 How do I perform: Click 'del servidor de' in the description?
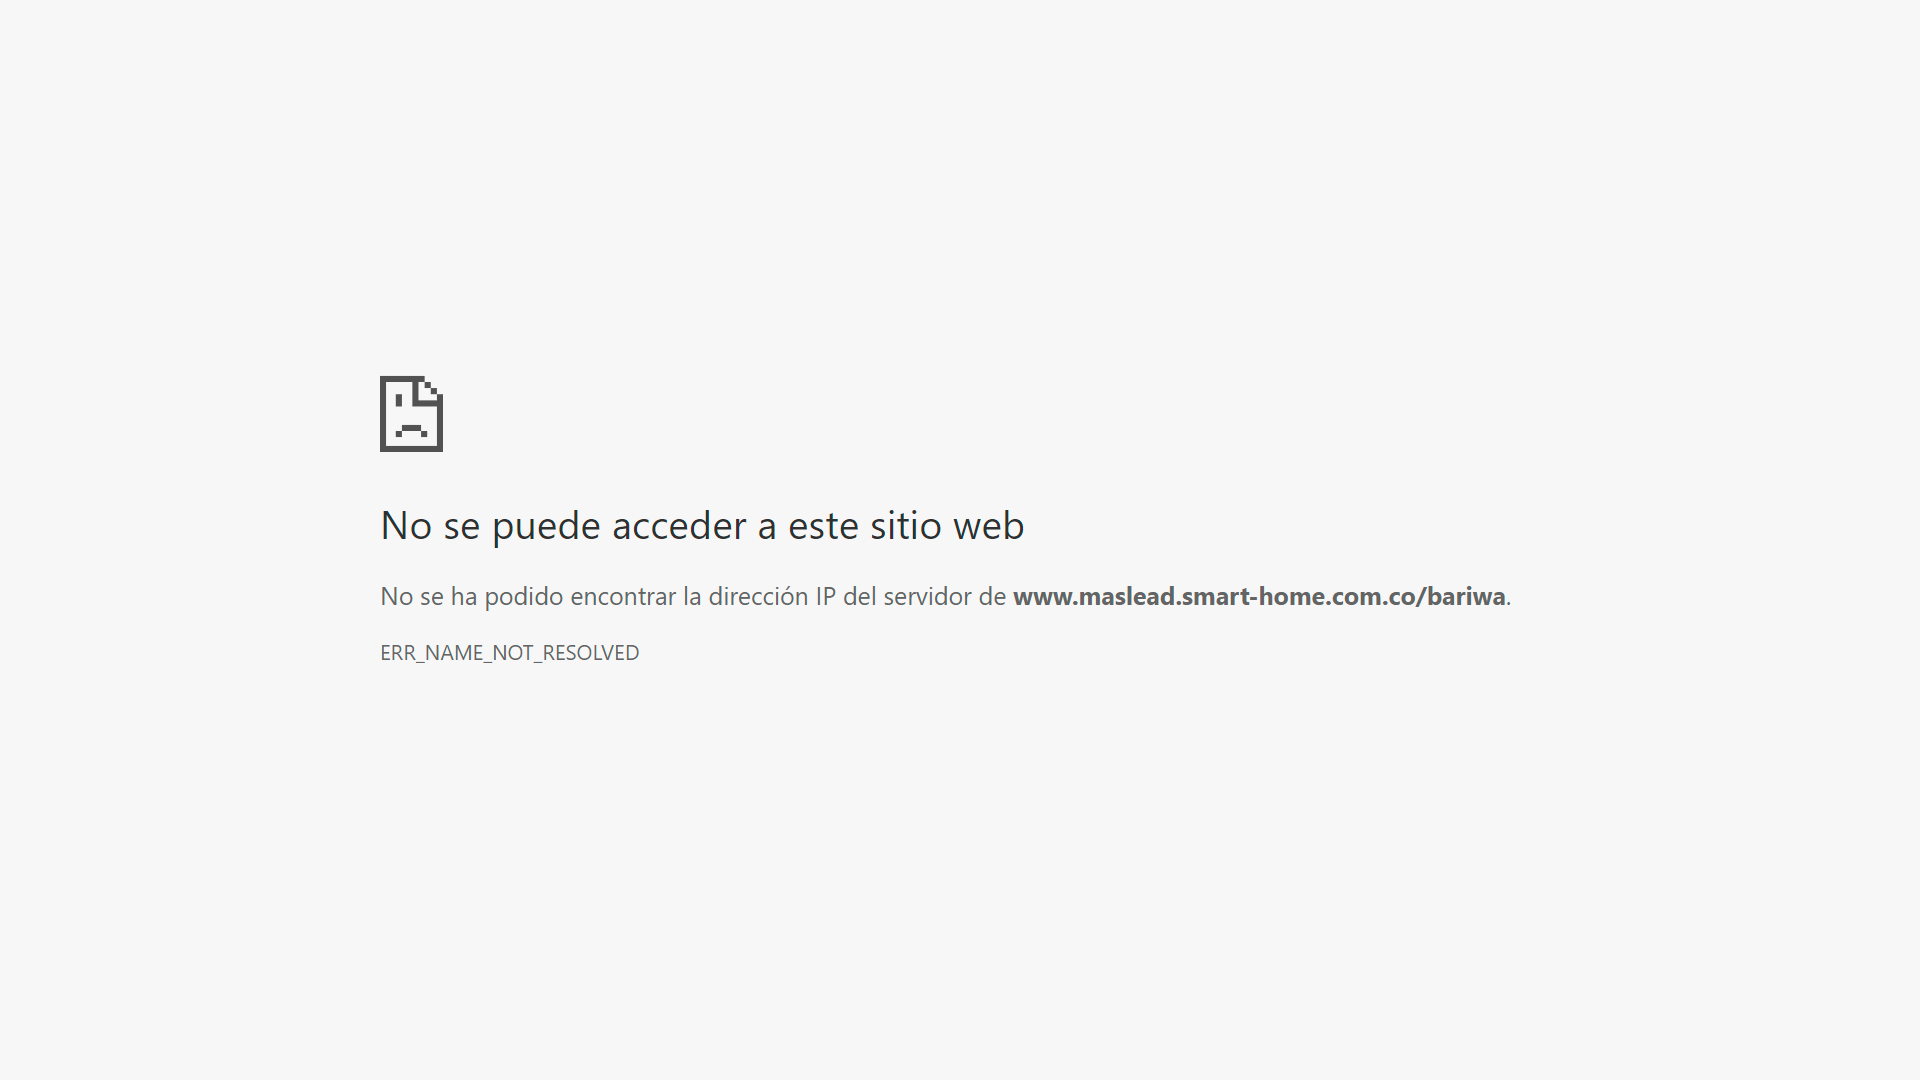[924, 597]
